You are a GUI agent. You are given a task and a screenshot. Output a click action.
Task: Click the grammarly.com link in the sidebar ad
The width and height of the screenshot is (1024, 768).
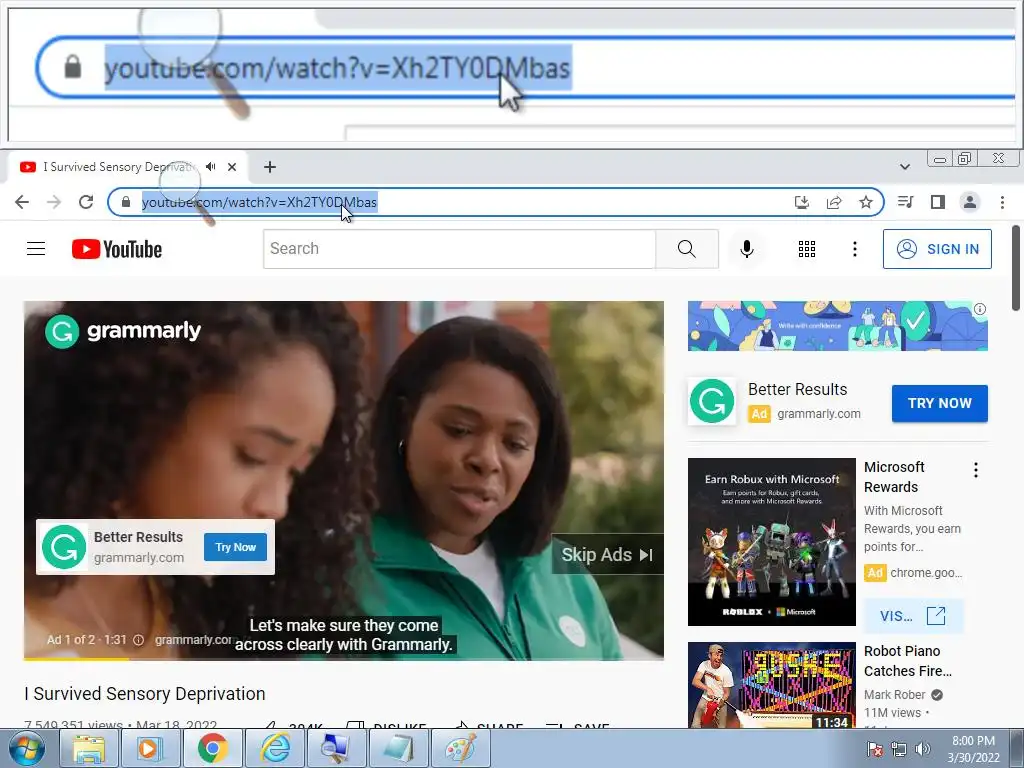(819, 414)
